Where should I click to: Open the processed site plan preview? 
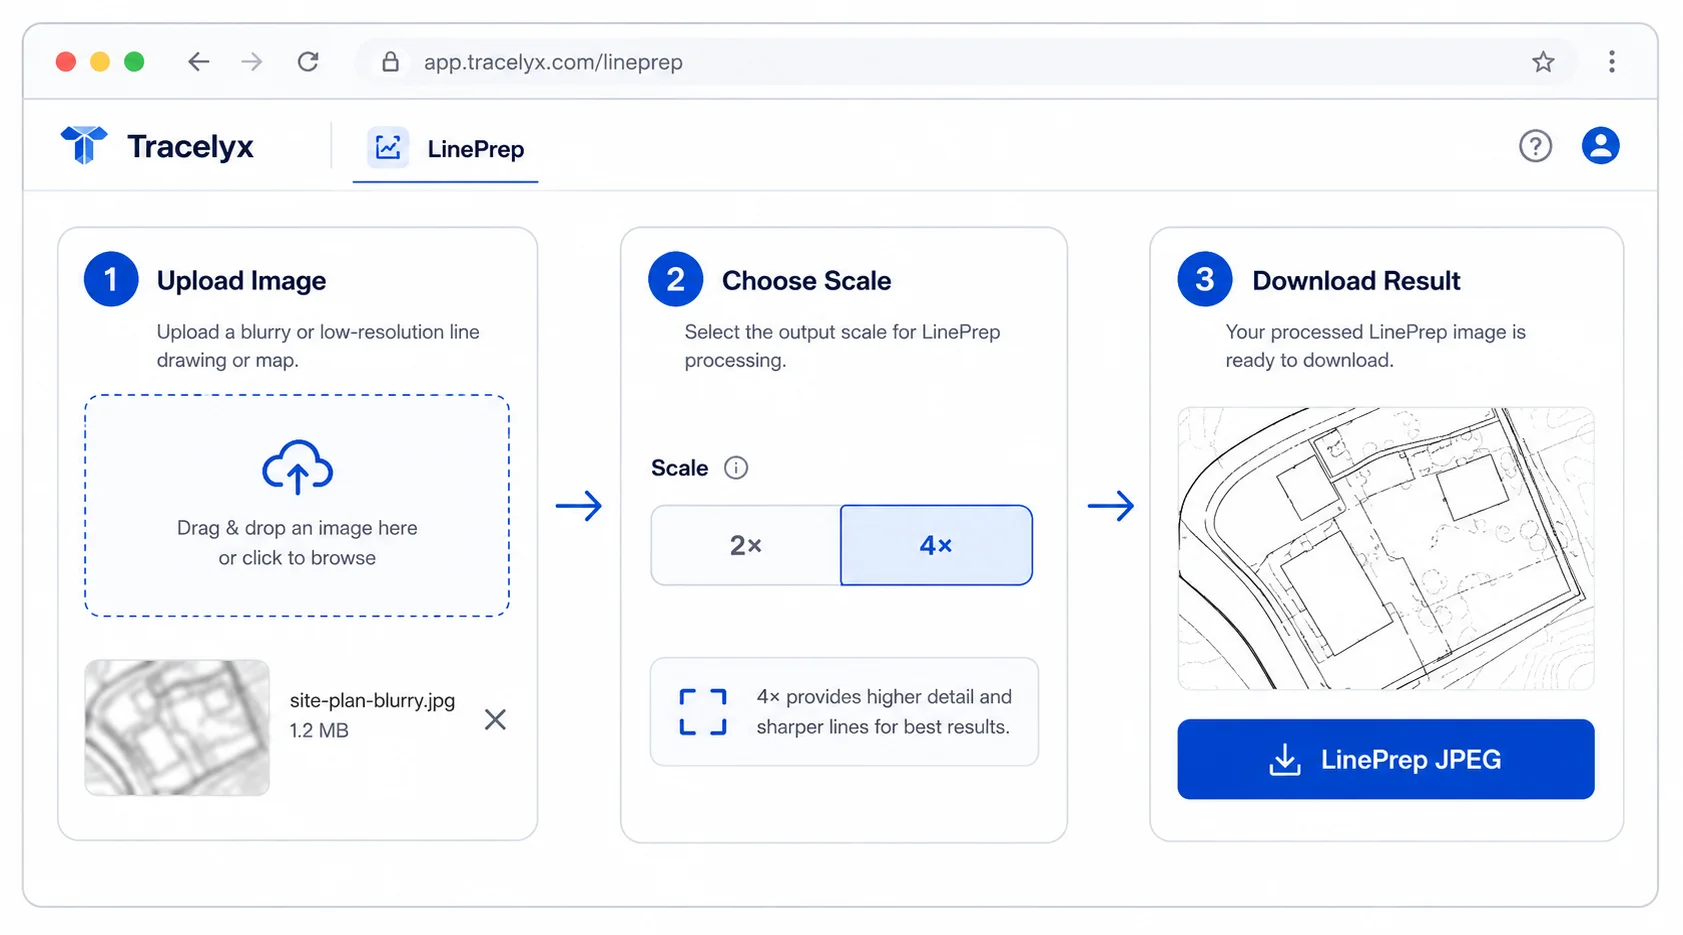pyautogui.click(x=1385, y=548)
